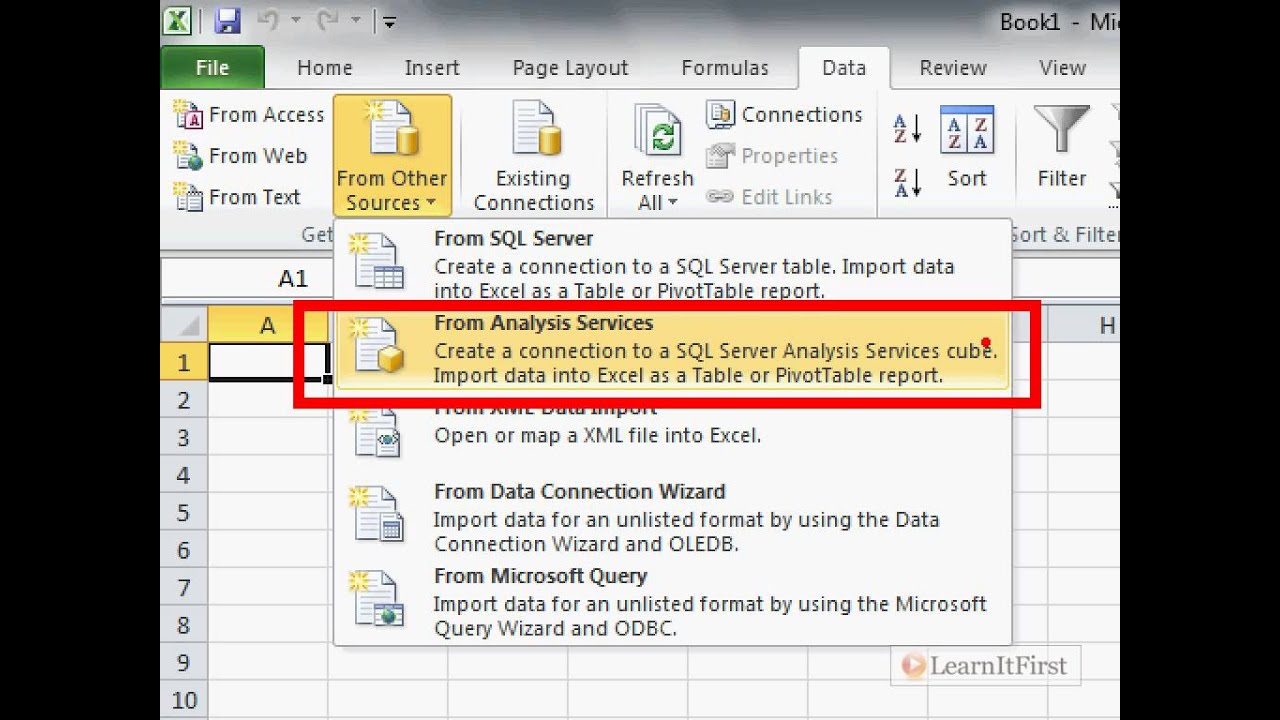This screenshot has width=1280, height=720.
Task: Select the Data ribbon tab
Action: pyautogui.click(x=844, y=68)
